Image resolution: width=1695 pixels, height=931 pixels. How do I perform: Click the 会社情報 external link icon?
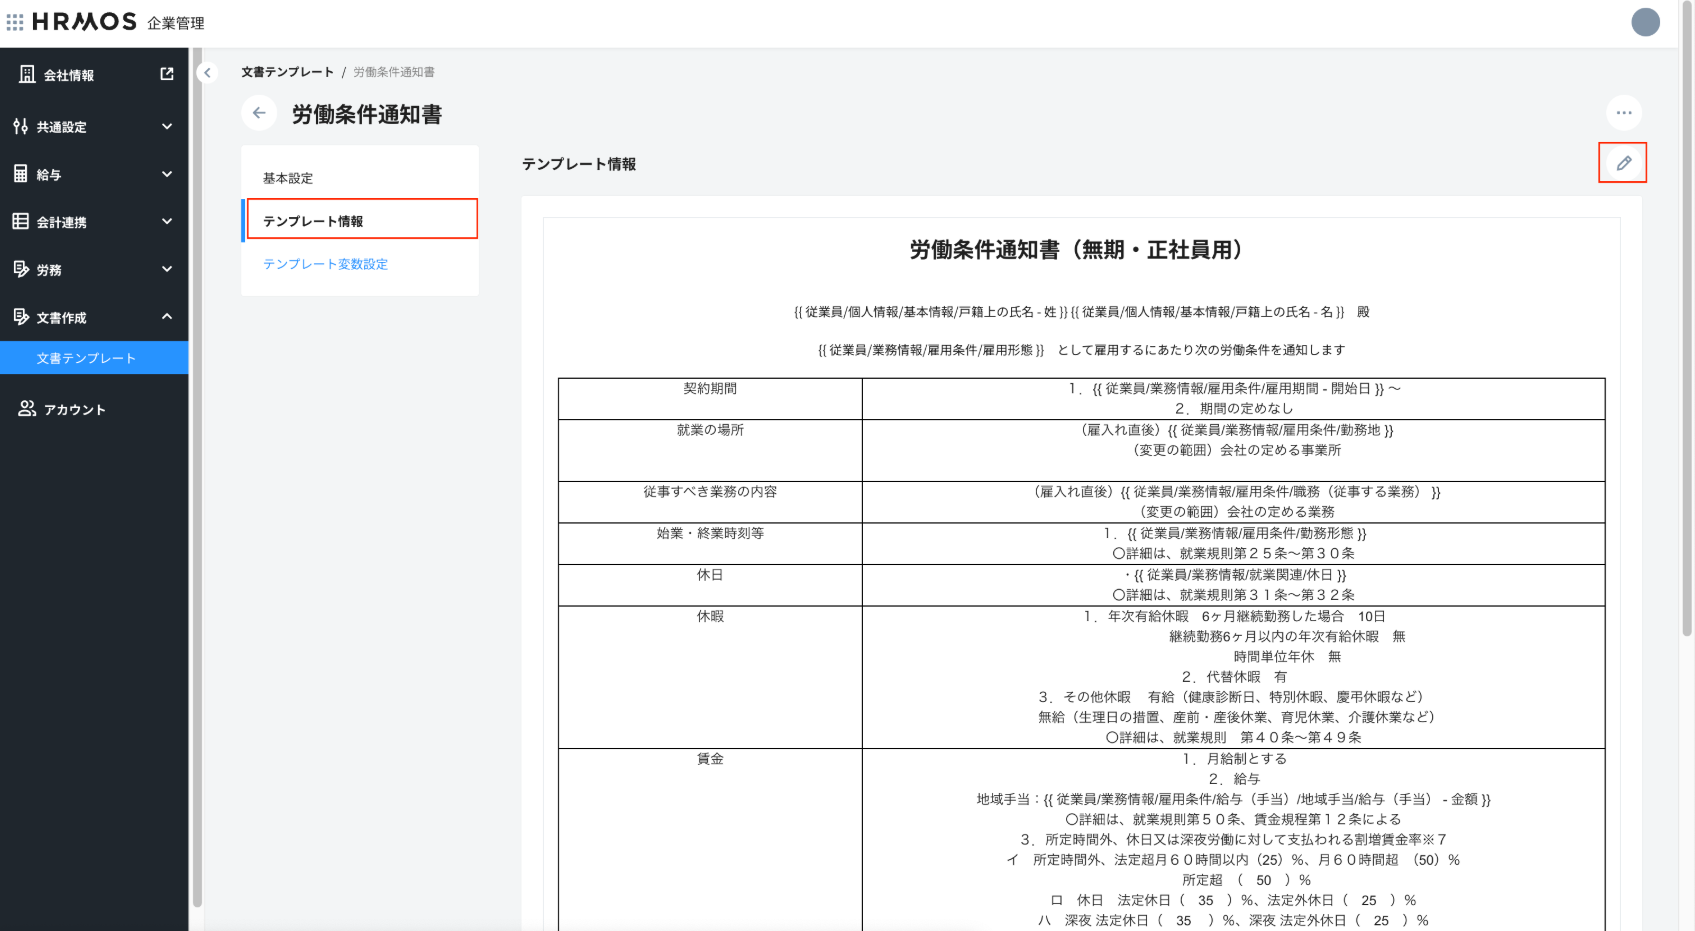(167, 74)
